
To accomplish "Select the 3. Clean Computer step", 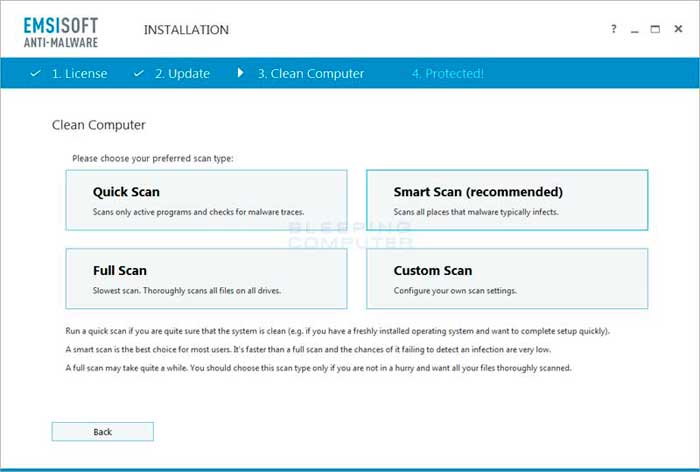I will click(x=311, y=73).
